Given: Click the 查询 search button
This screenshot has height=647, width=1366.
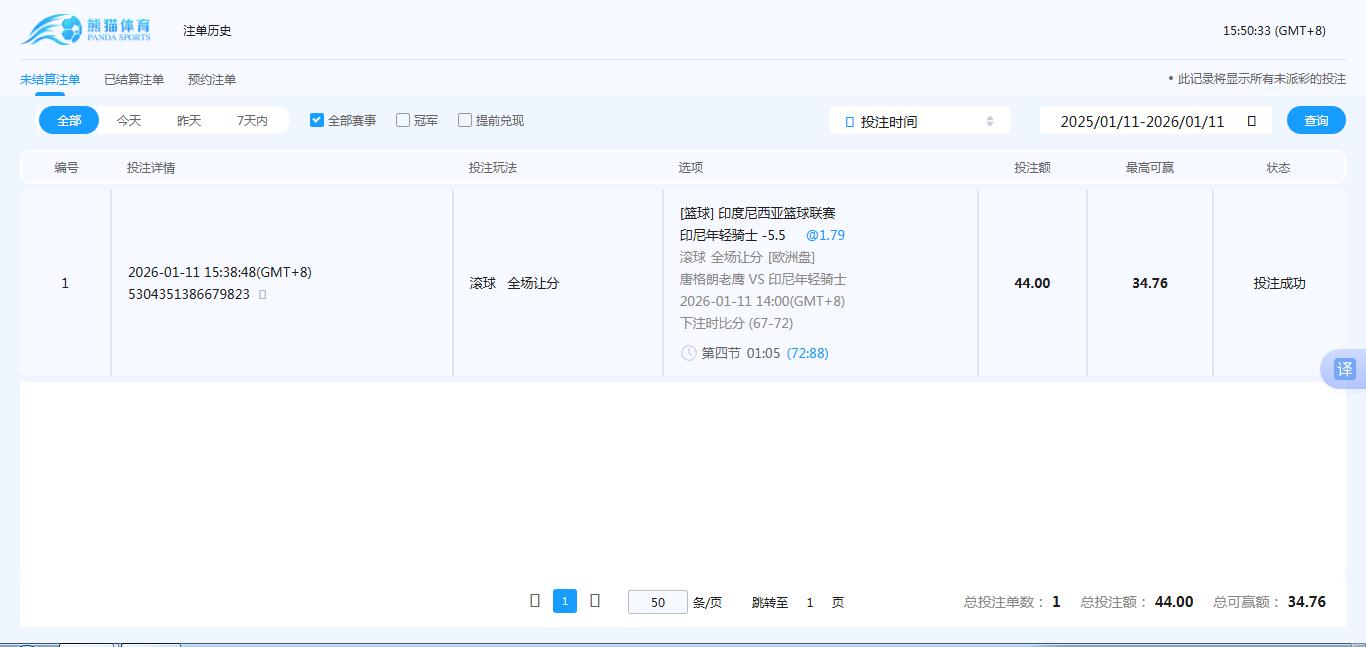Looking at the screenshot, I should (x=1316, y=119).
